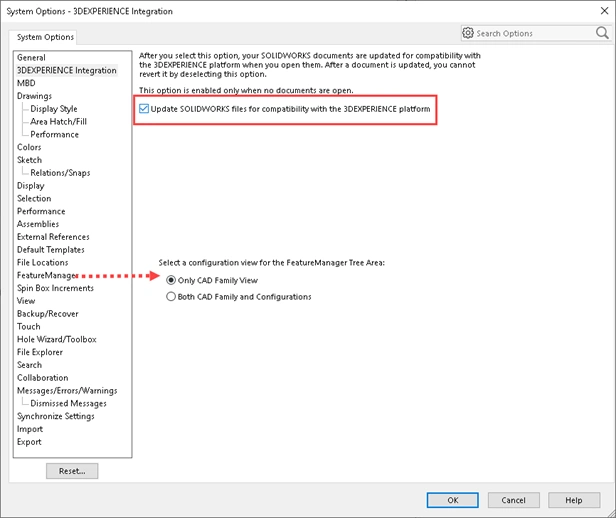Open the MBD options category
This screenshot has width=616, height=518.
26,83
